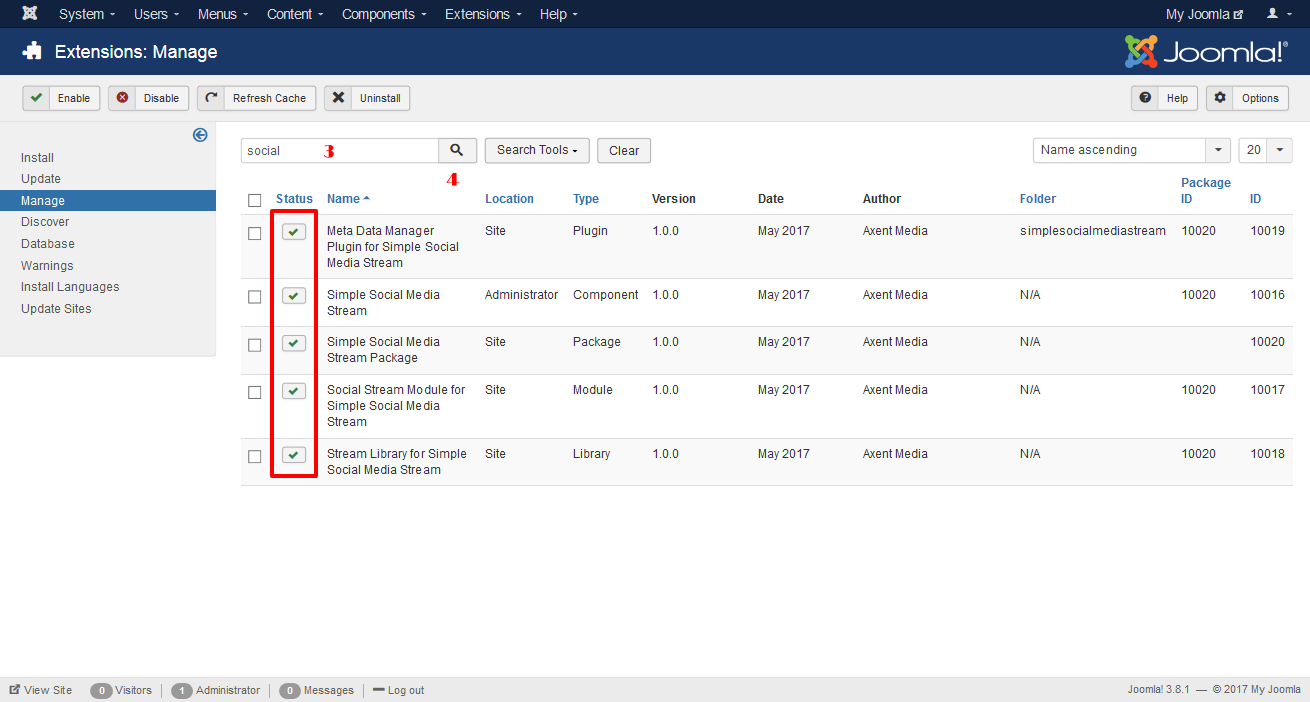1310x702 pixels.
Task: Open the Options button
Action: pyautogui.click(x=1247, y=98)
